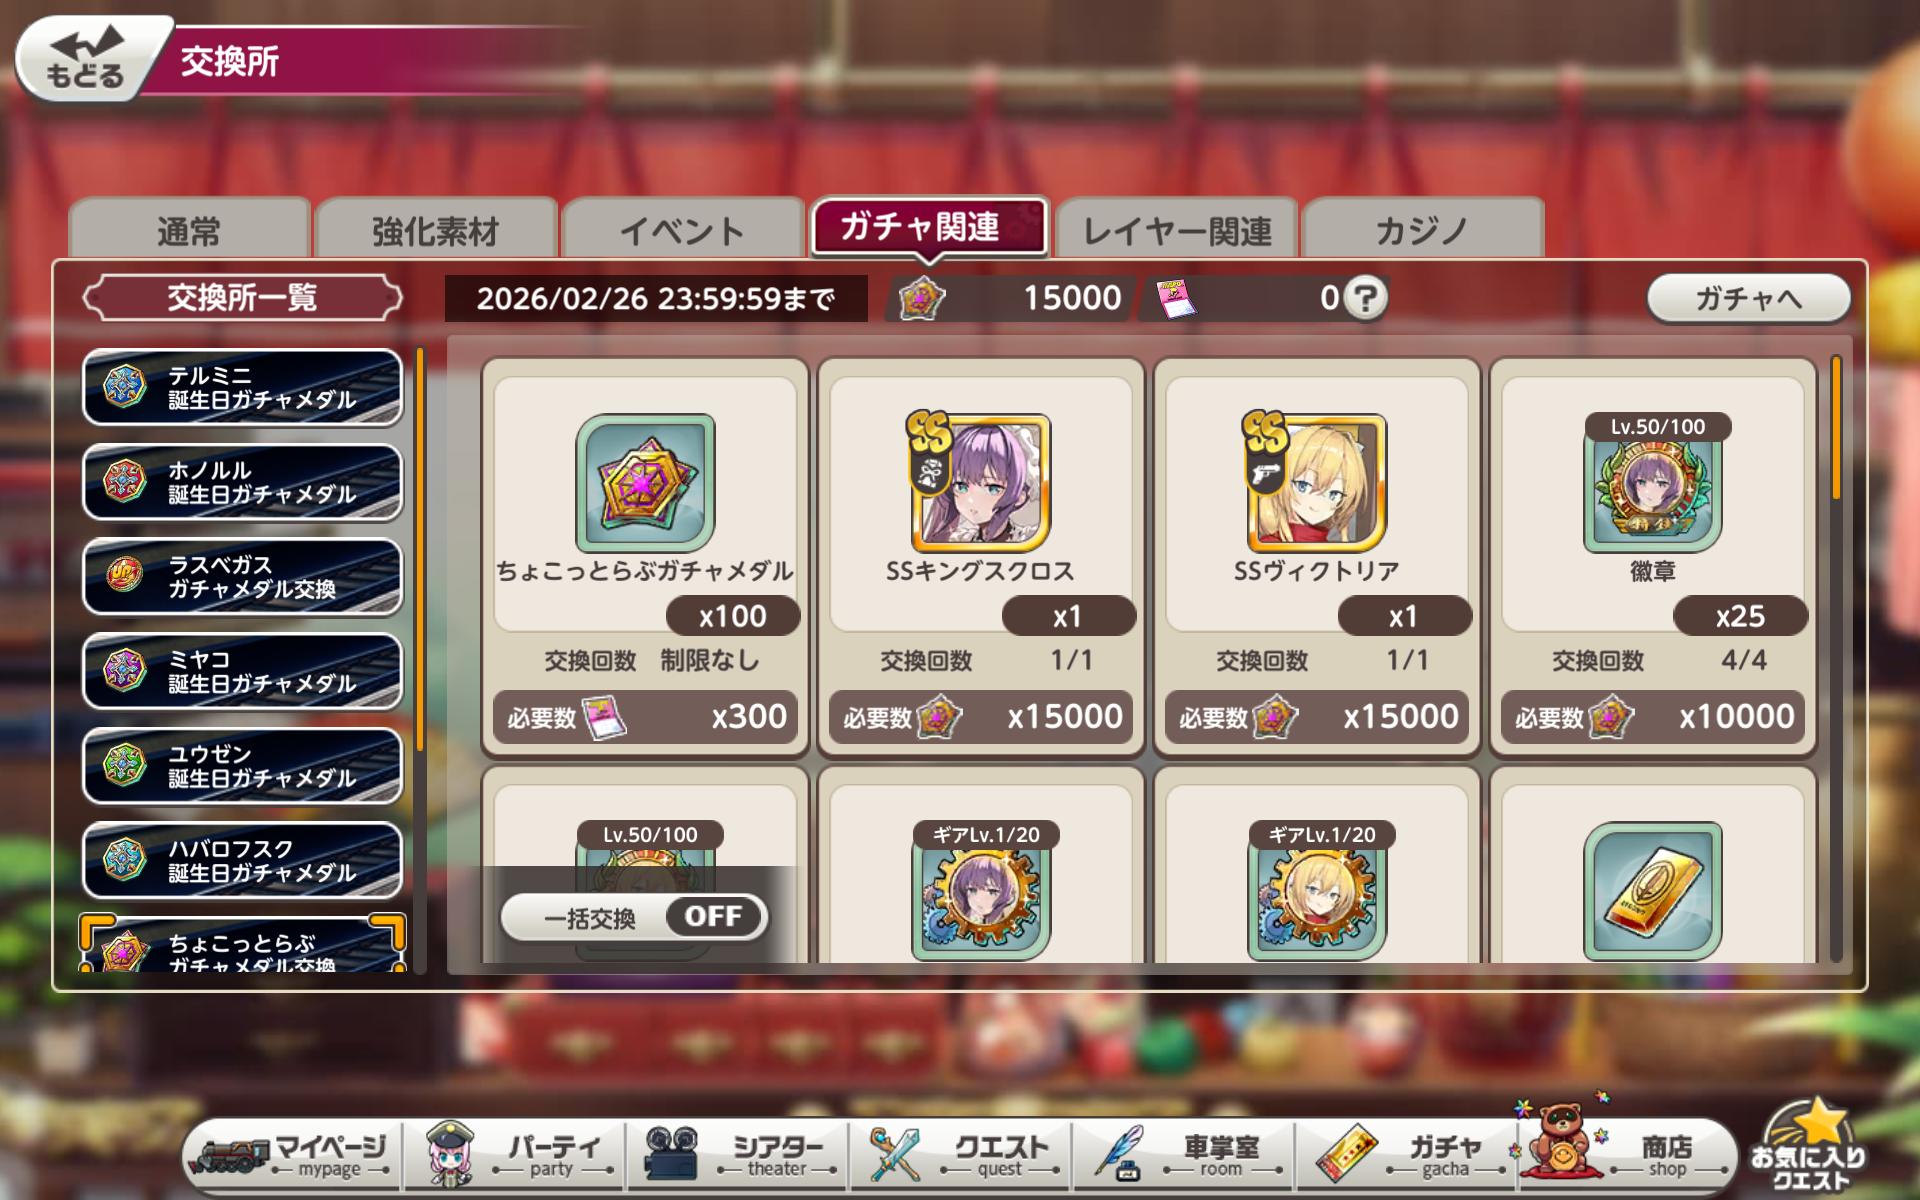Open the 強化素材 tab
Screen dimensions: 1920x1200
click(436, 228)
